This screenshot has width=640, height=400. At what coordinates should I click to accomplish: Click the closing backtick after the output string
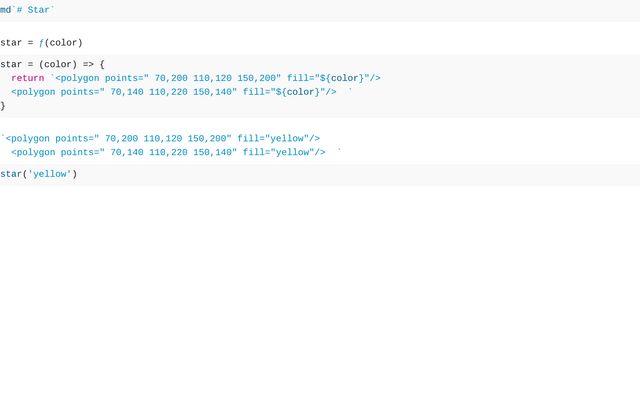[340, 152]
